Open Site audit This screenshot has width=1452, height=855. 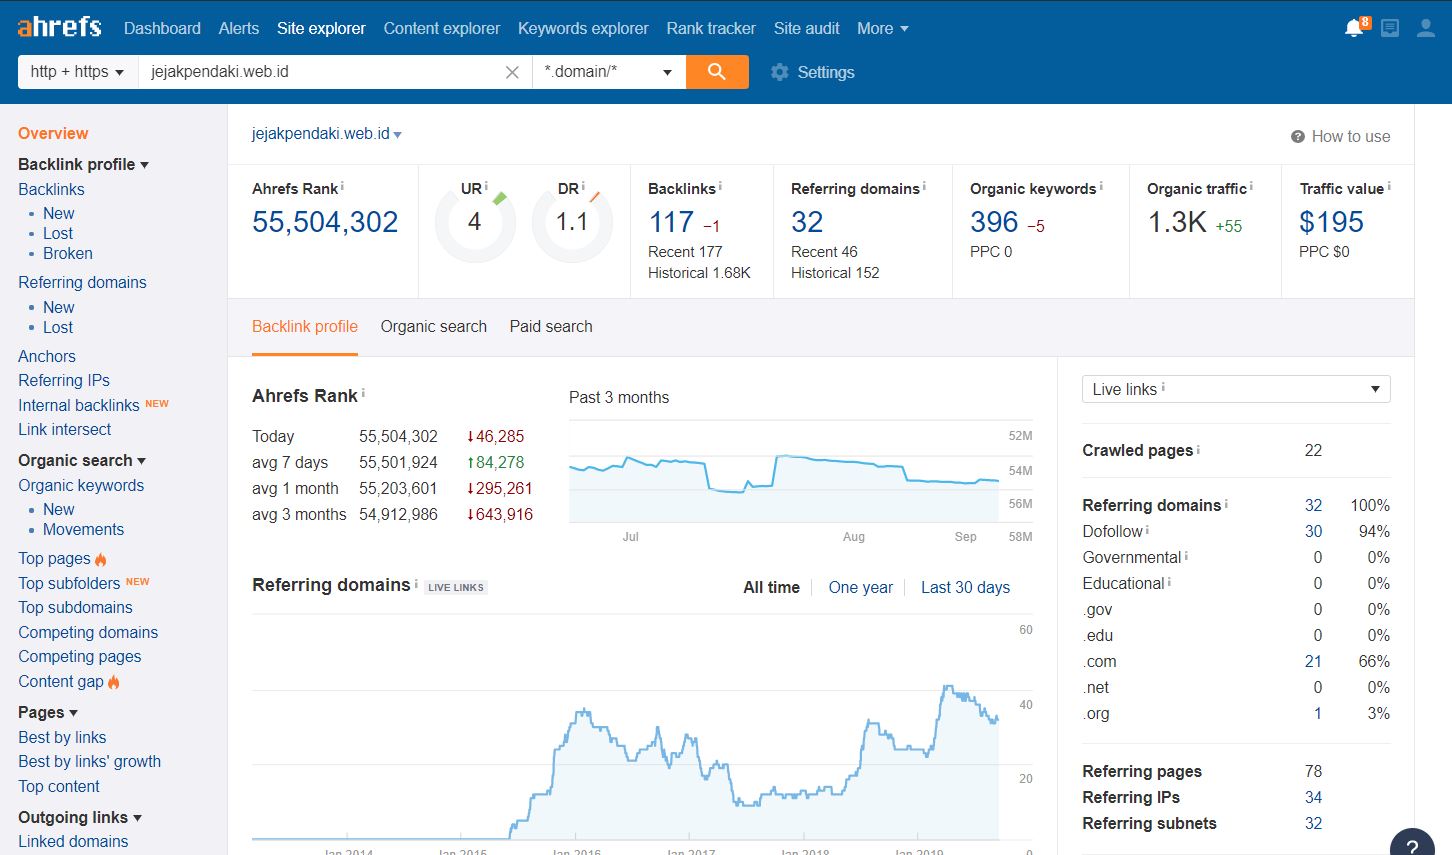click(807, 28)
